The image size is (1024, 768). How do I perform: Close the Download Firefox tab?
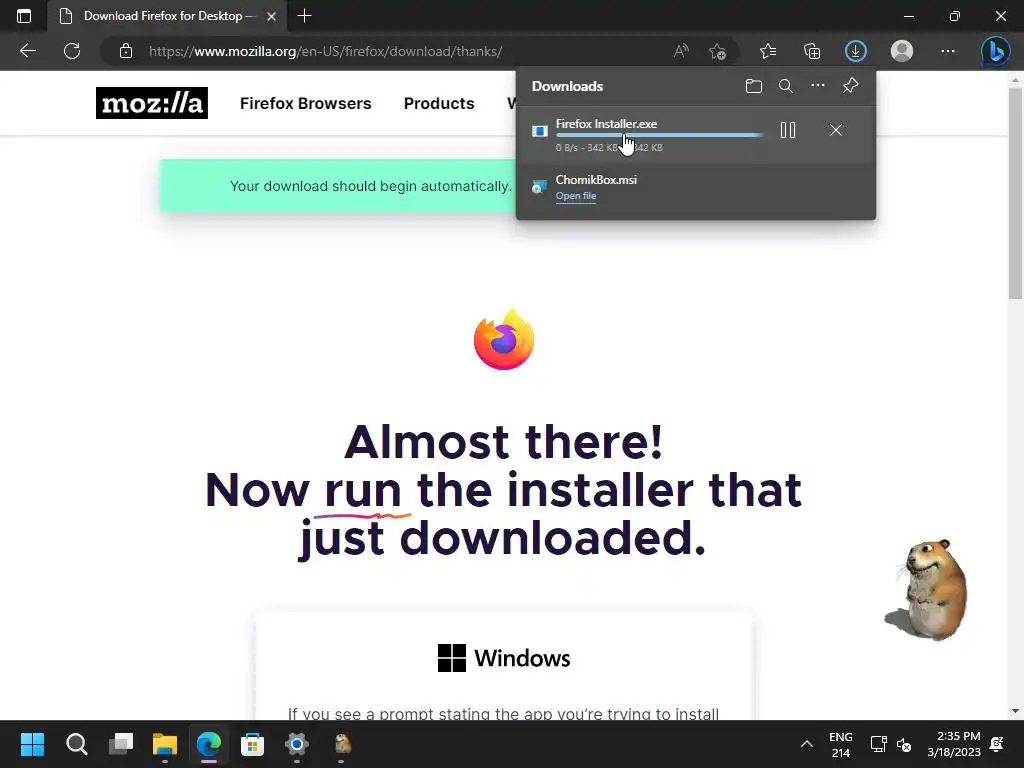click(x=272, y=16)
